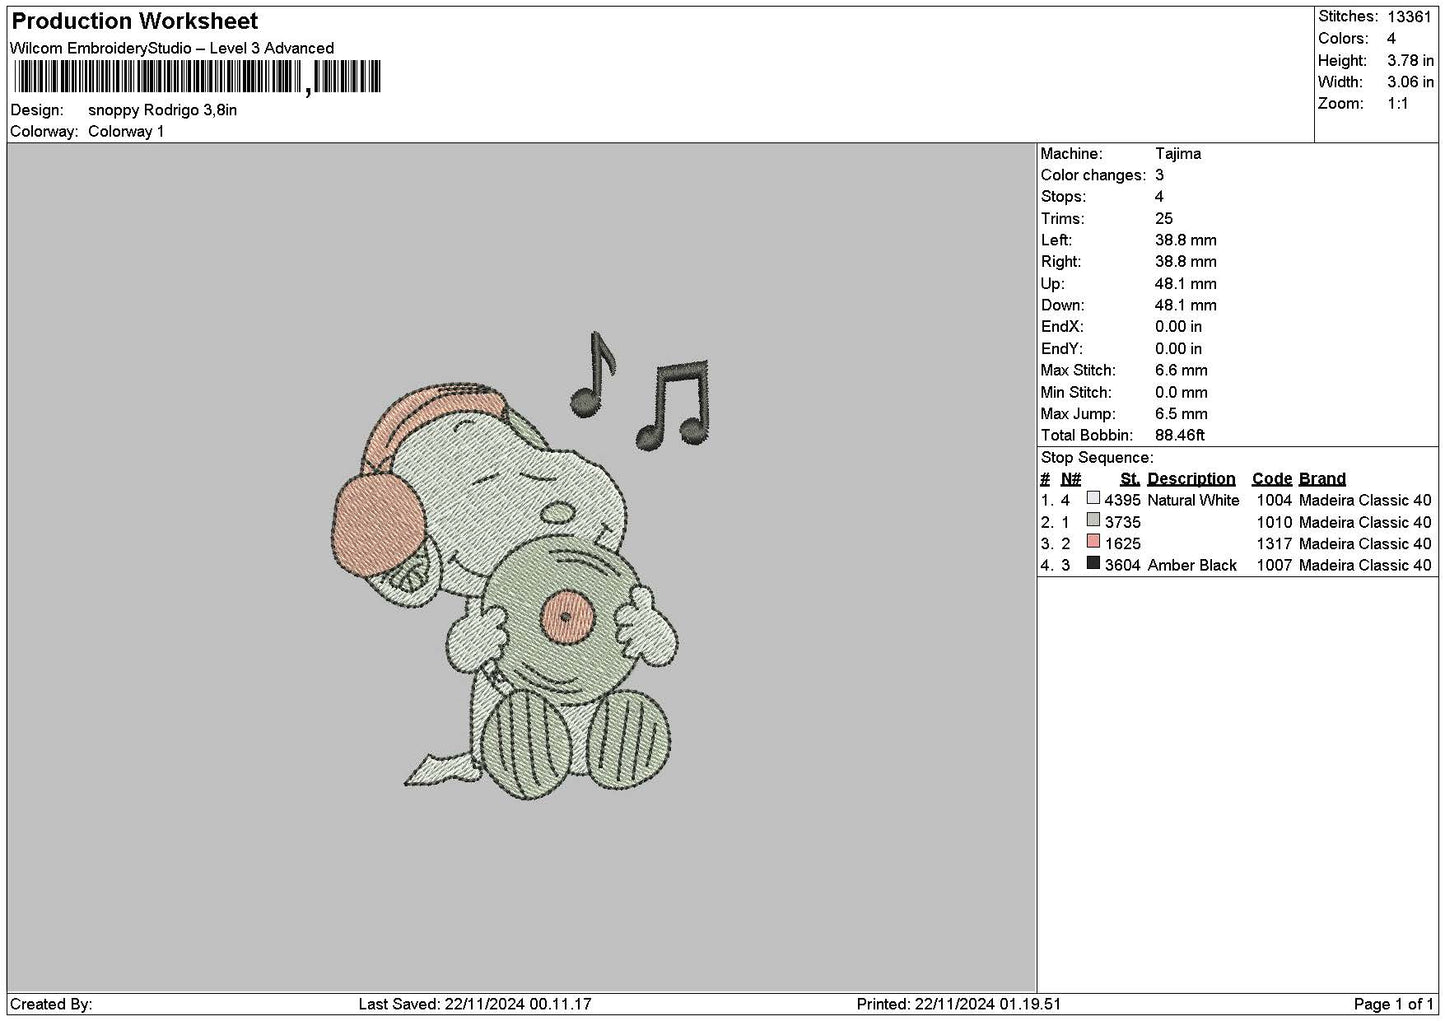Click thread code 1010 in row 2
The height and width of the screenshot is (1021, 1445).
pos(1274,522)
